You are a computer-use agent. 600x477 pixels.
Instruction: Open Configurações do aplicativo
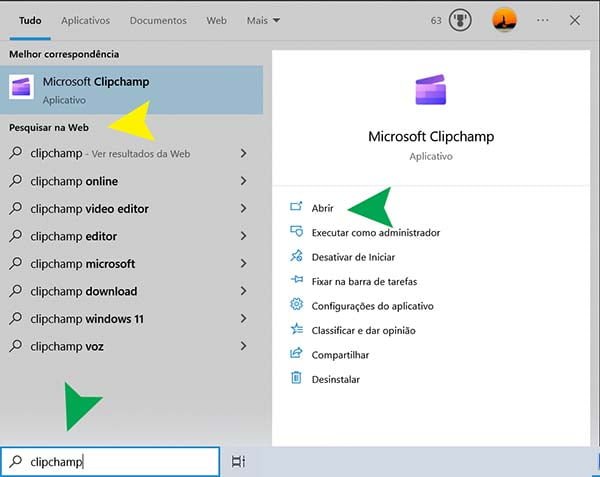pos(372,306)
